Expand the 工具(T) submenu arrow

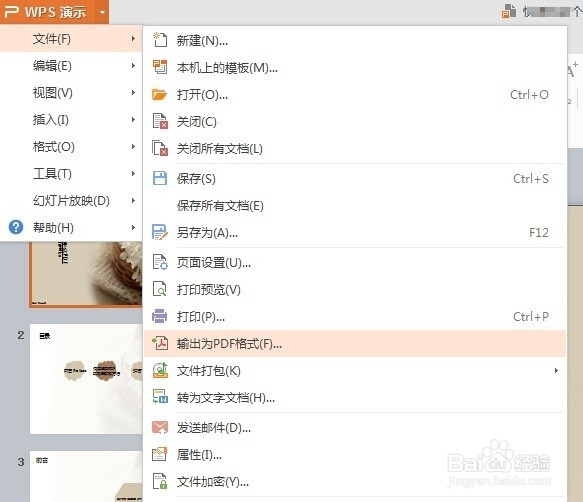coord(133,173)
